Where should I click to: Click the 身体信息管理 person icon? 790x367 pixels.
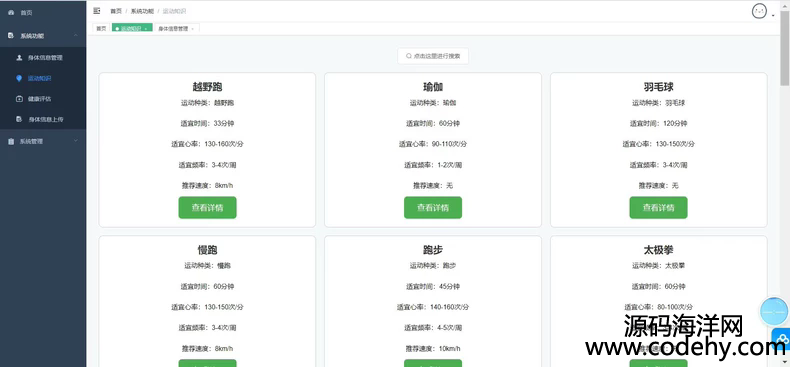tap(19, 57)
